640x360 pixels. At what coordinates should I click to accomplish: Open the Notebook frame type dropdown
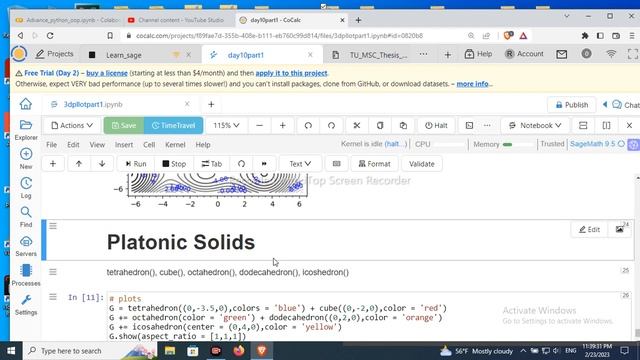(x=535, y=125)
